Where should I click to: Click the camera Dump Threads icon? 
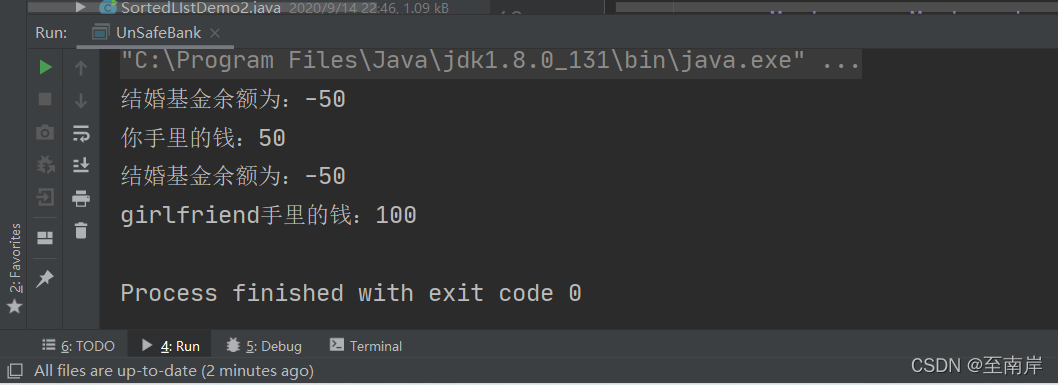45,133
